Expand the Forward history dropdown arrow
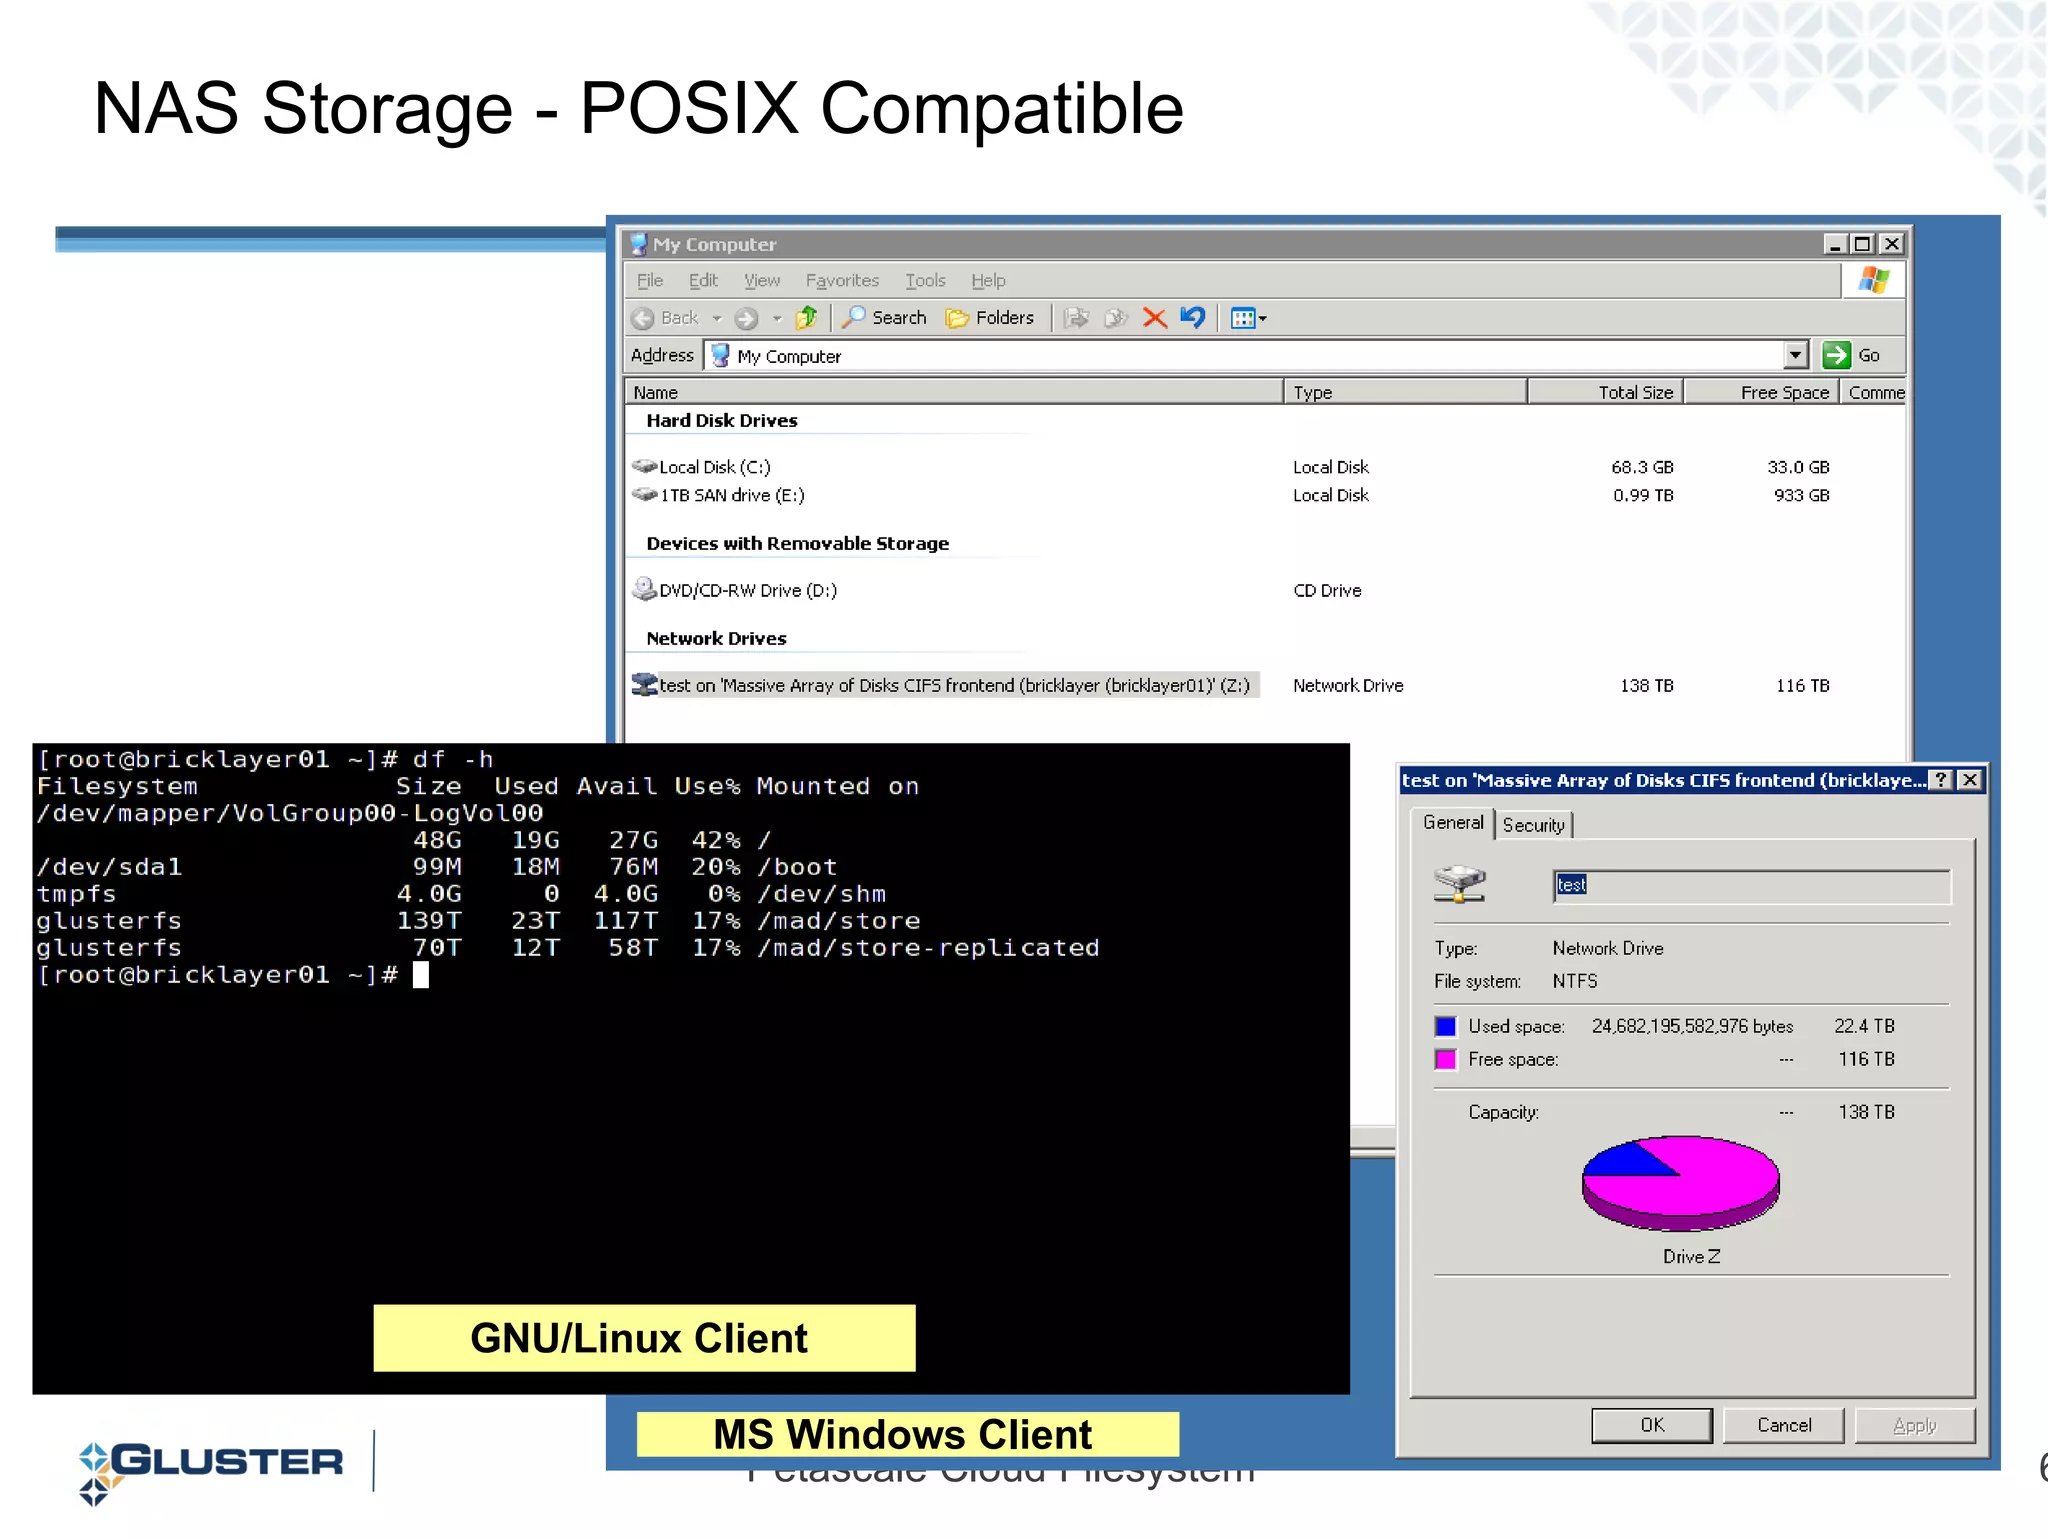This screenshot has height=1539, width=2048. click(777, 319)
